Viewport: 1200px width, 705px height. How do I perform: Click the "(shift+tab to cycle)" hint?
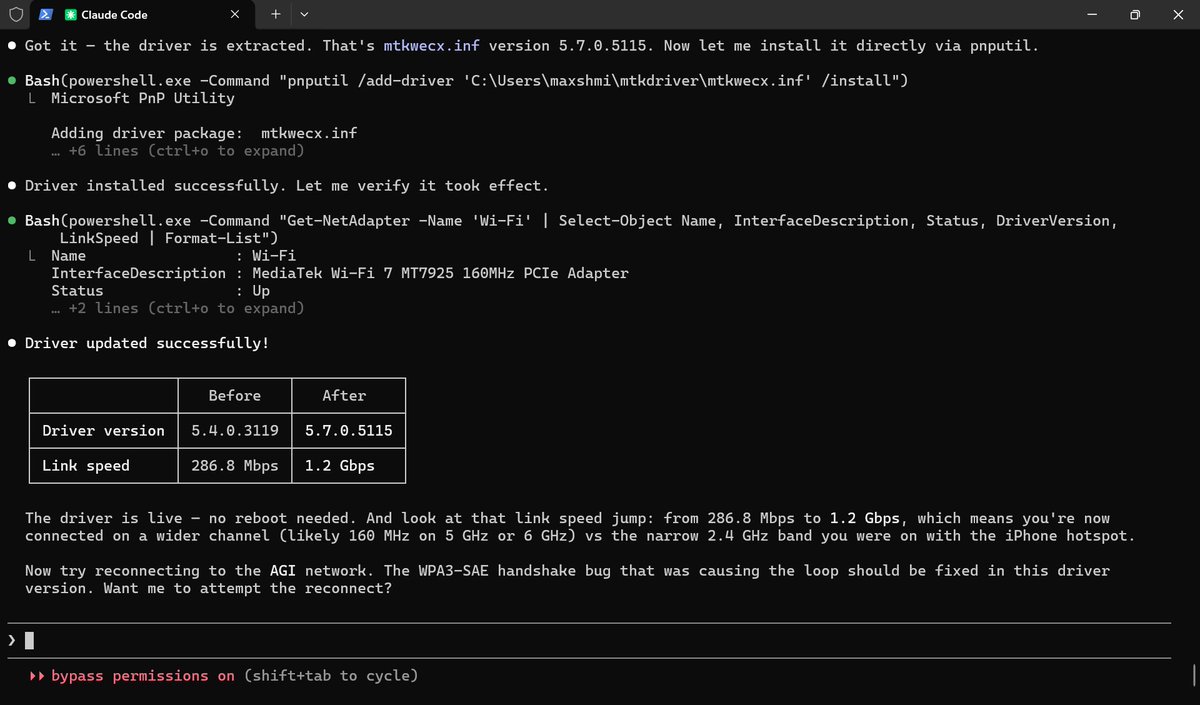(x=331, y=676)
